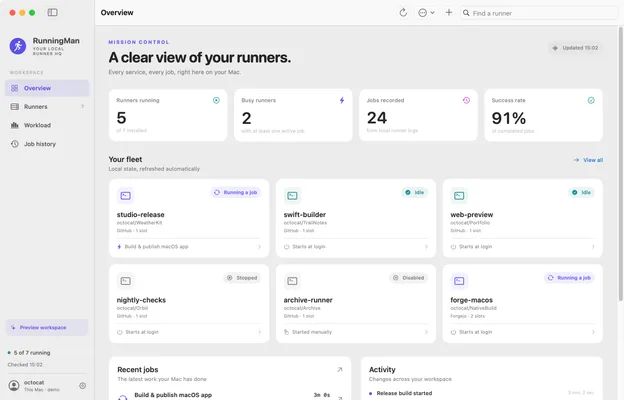Click the Disabled badge on archive-runner
This screenshot has width=624, height=400.
[408, 278]
